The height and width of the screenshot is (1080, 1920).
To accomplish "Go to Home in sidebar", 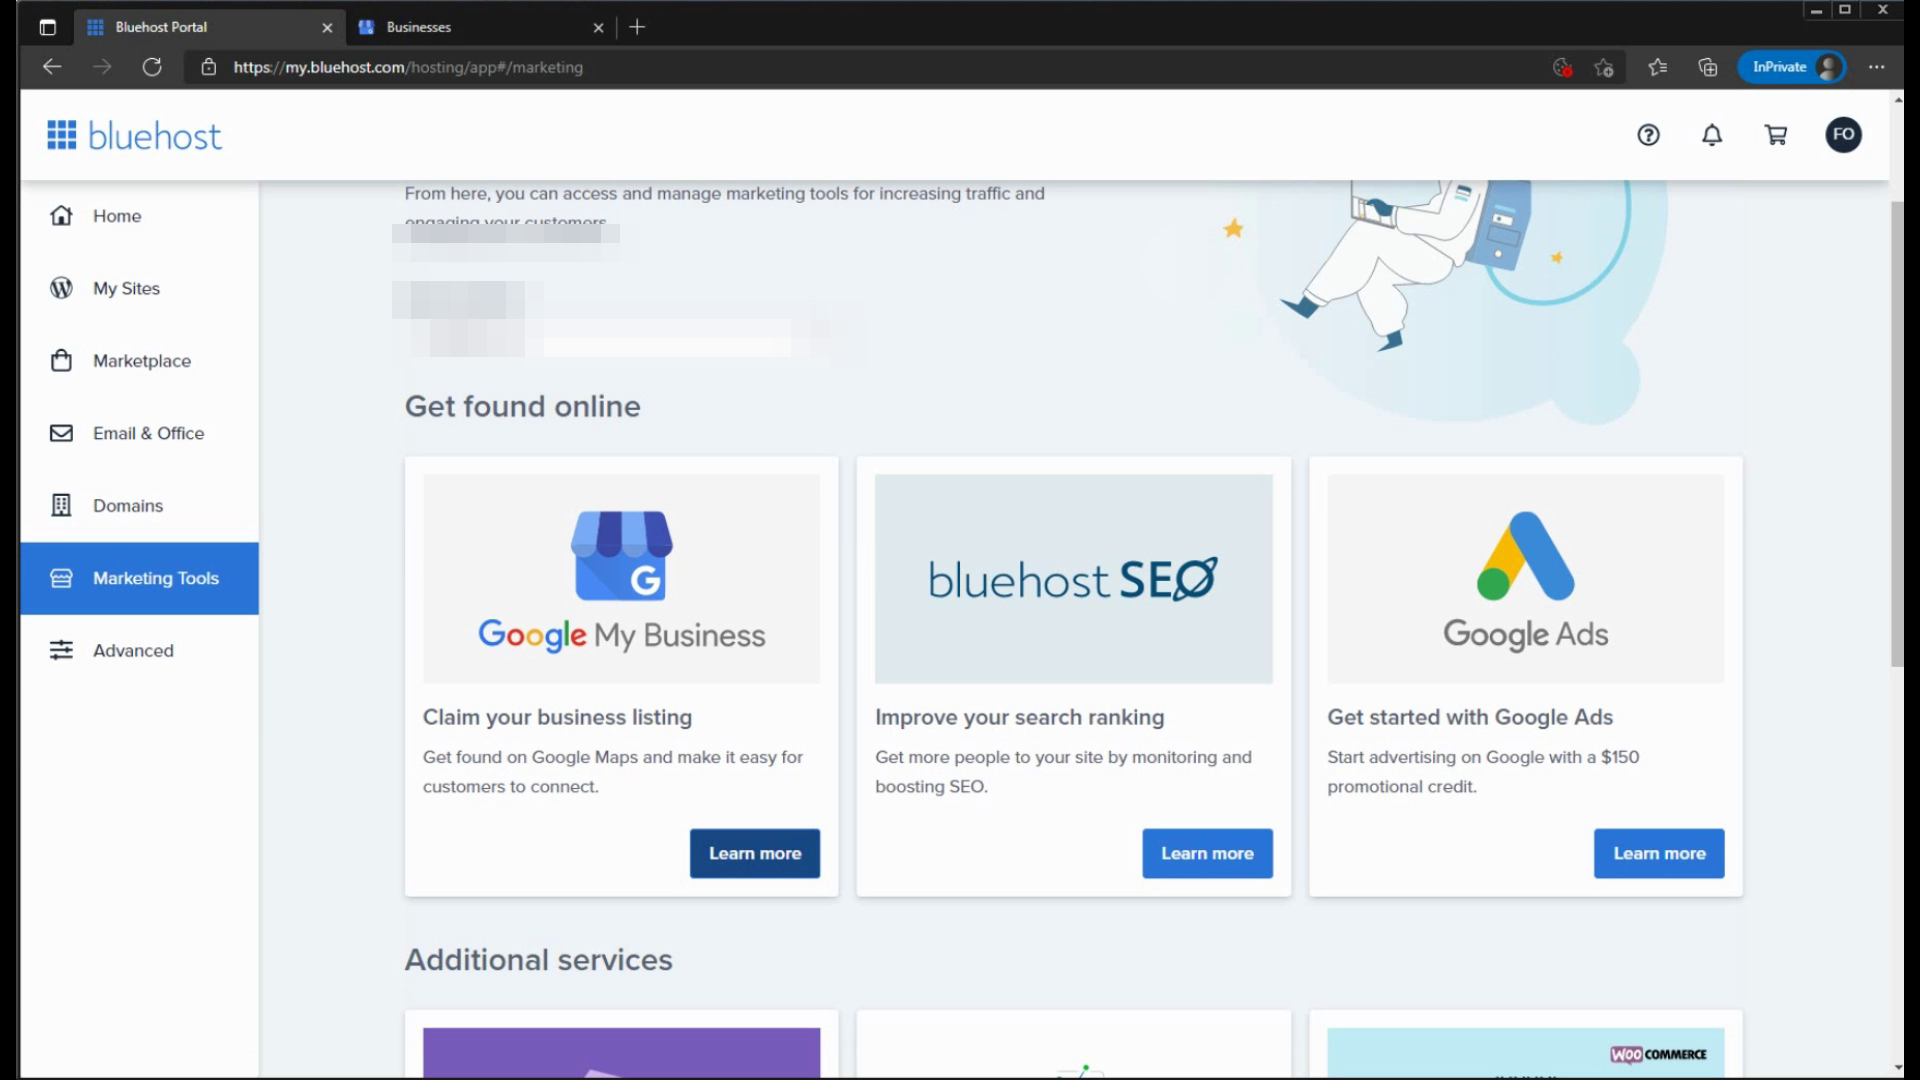I will 116,216.
